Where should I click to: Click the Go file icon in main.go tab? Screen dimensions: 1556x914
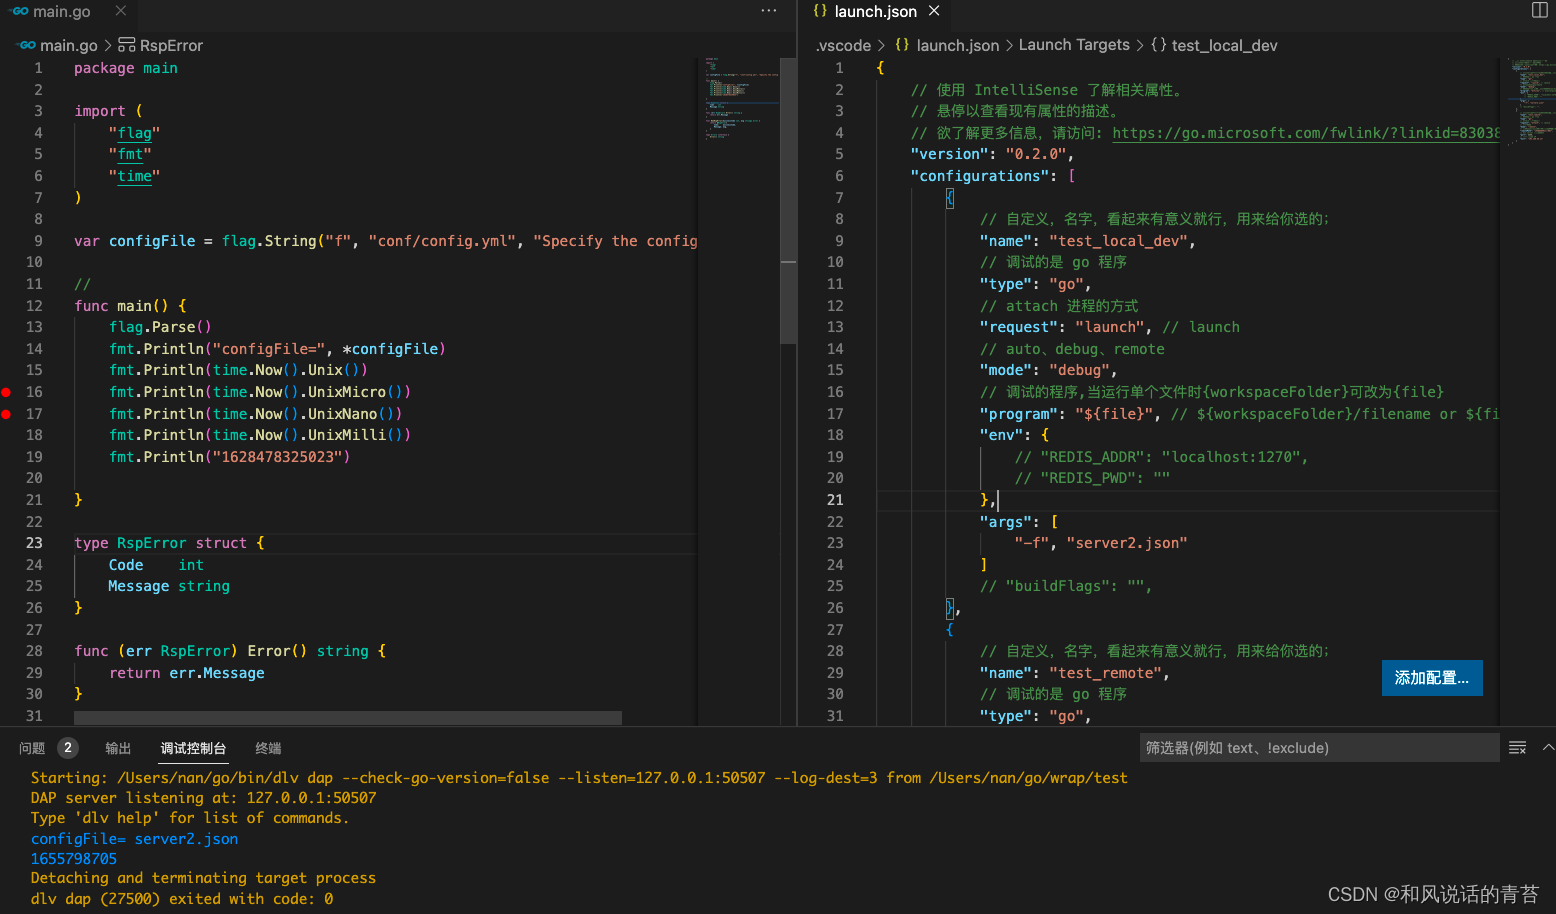coord(19,11)
